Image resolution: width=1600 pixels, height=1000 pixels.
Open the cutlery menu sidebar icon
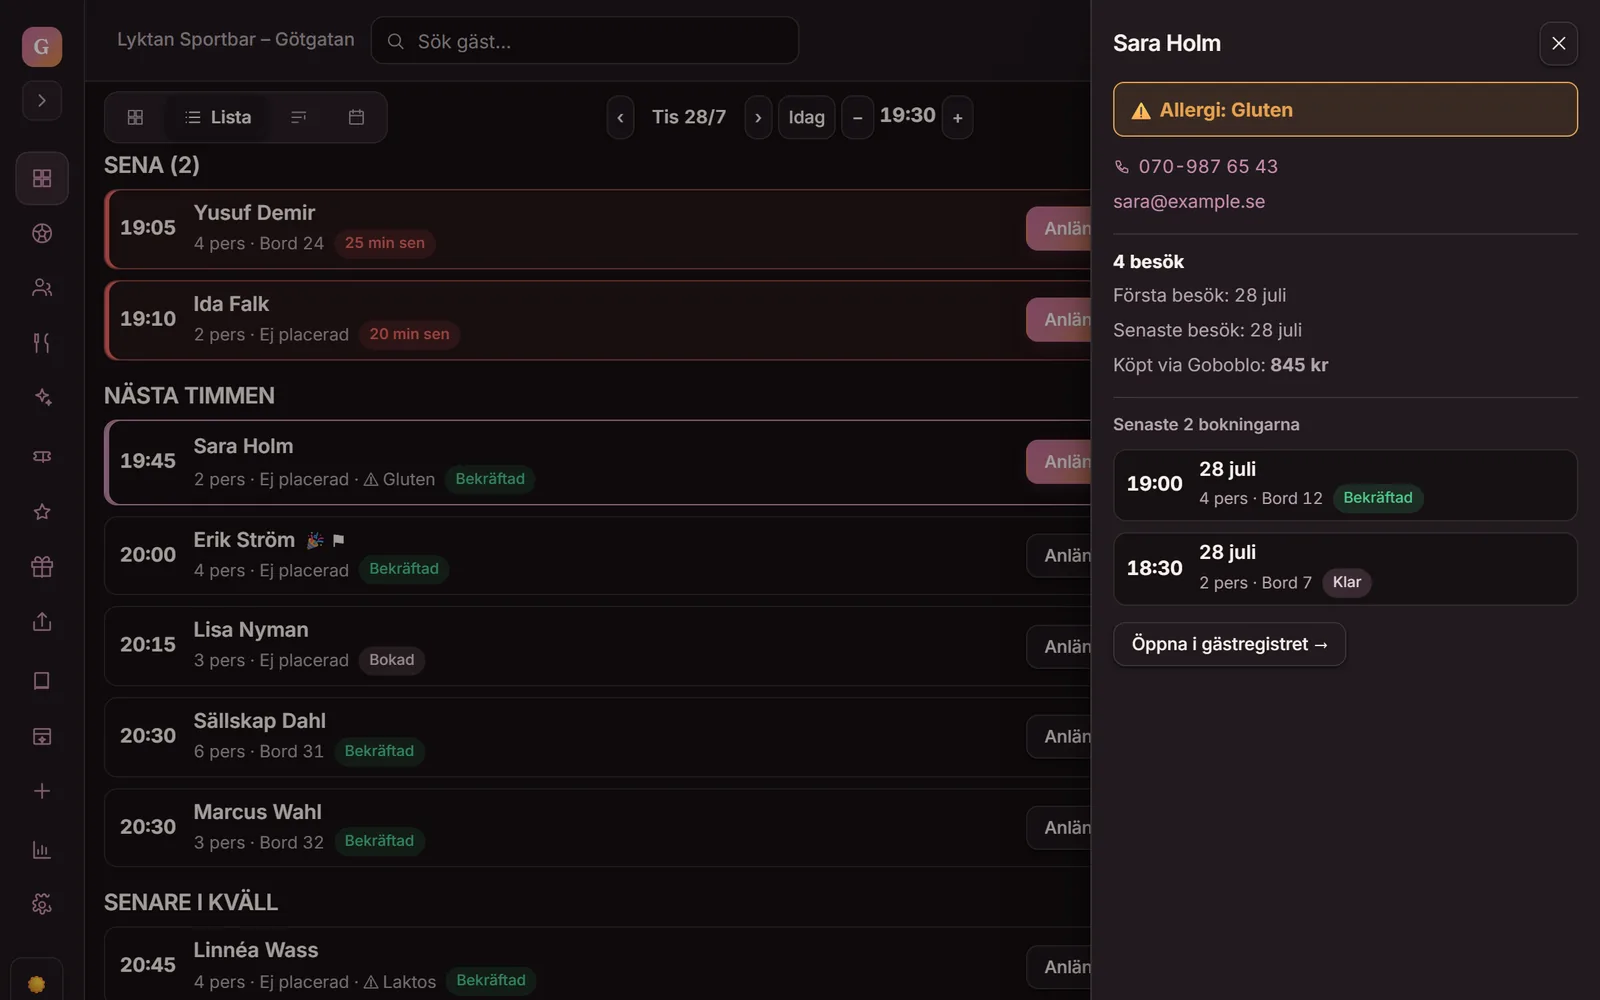click(42, 343)
